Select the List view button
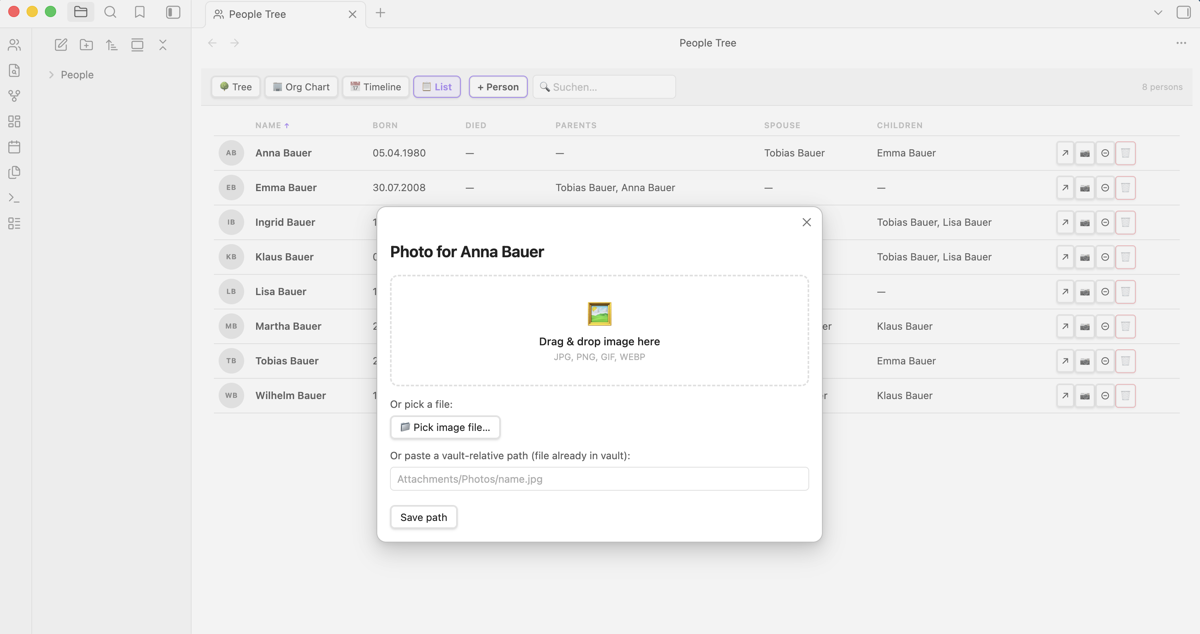Image resolution: width=1200 pixels, height=634 pixels. 437,87
